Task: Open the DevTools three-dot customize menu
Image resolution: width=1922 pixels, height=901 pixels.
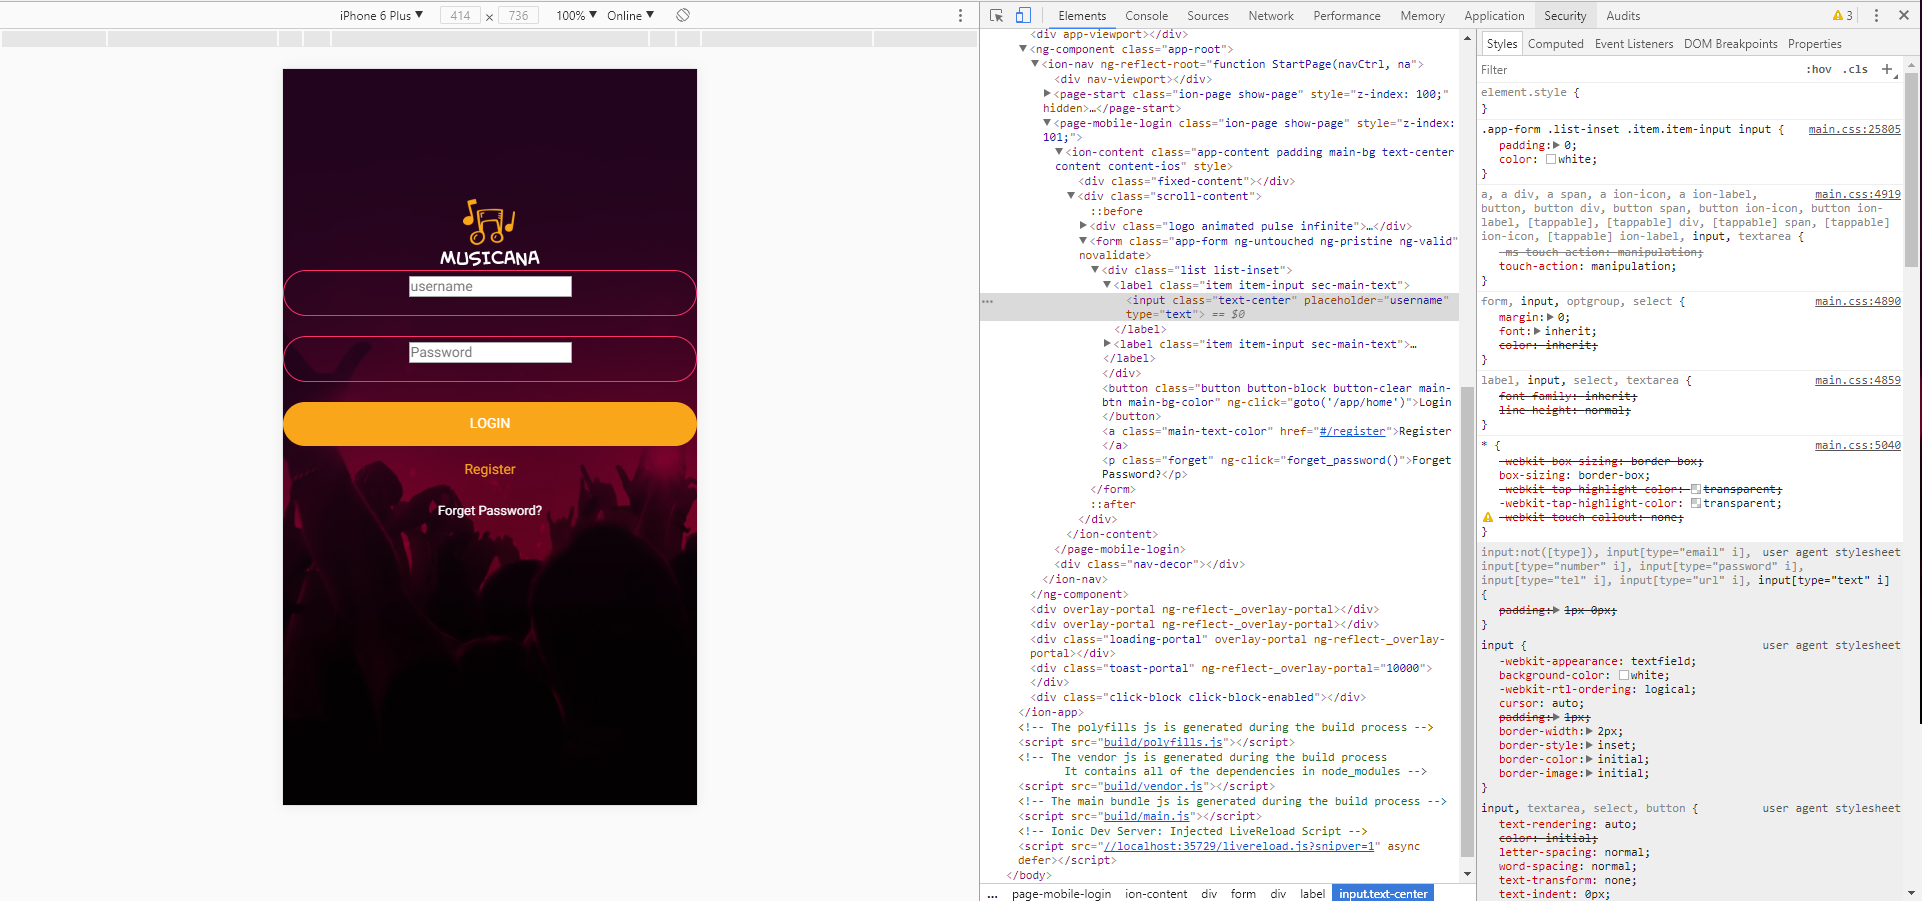Action: pyautogui.click(x=1876, y=15)
